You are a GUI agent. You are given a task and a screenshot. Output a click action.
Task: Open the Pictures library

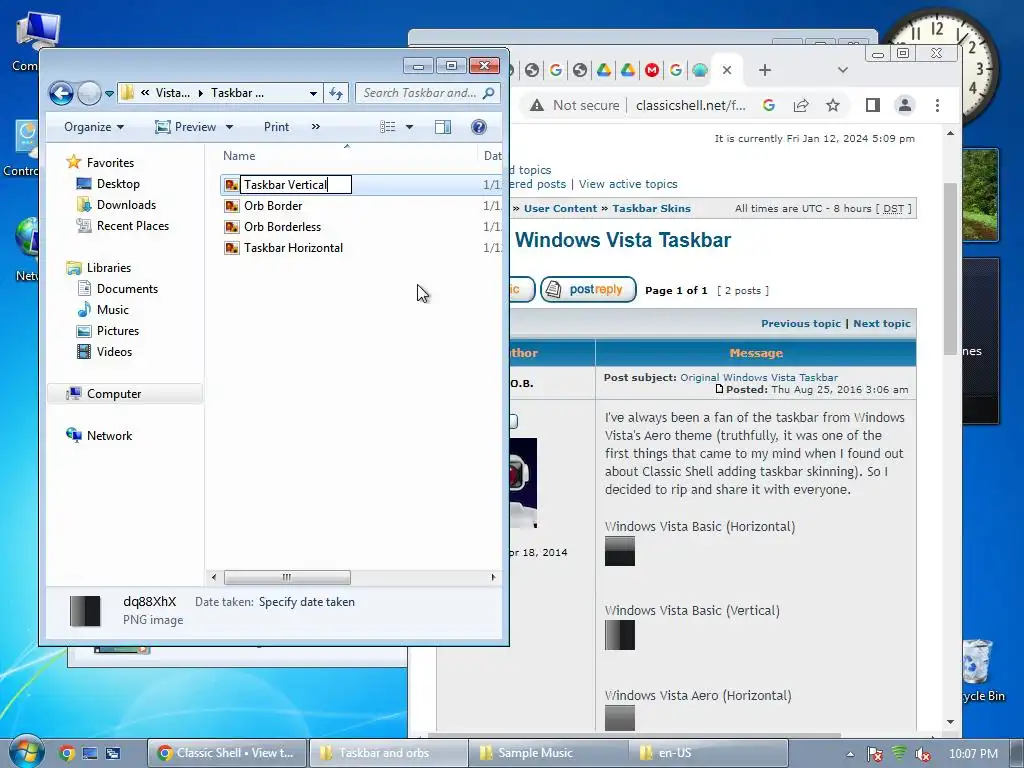coord(118,330)
